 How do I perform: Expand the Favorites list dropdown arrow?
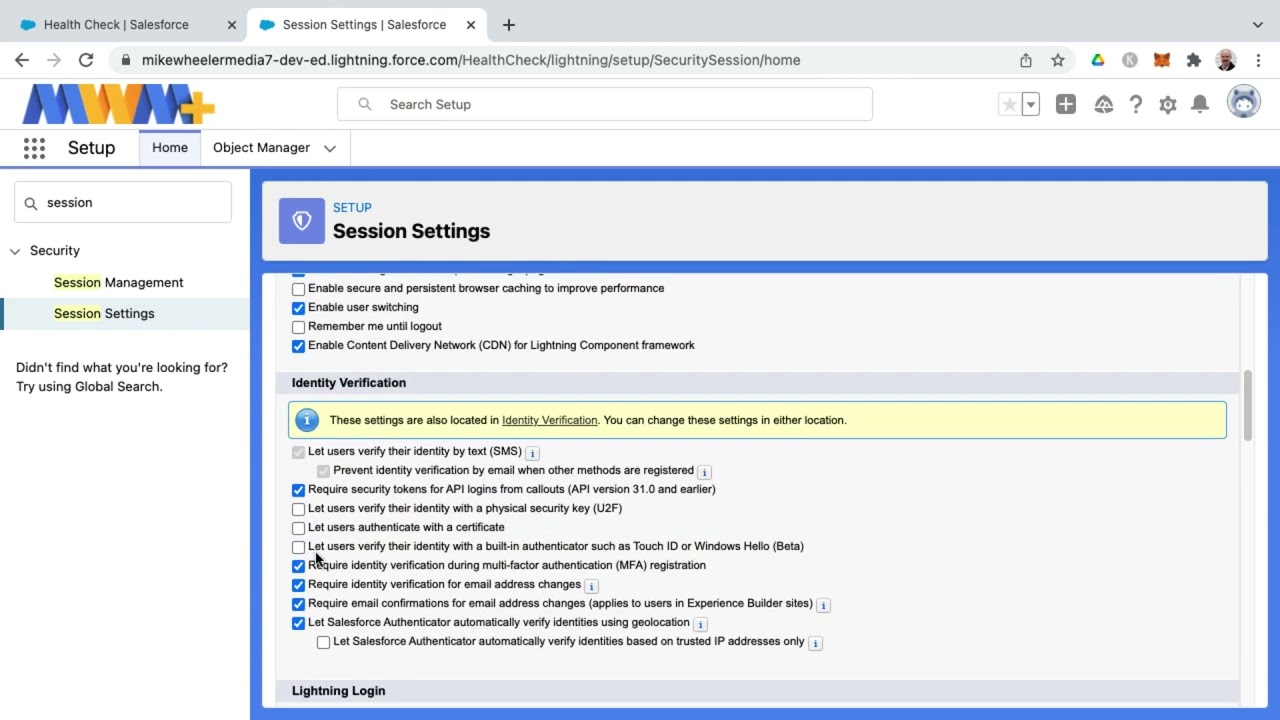(1030, 104)
